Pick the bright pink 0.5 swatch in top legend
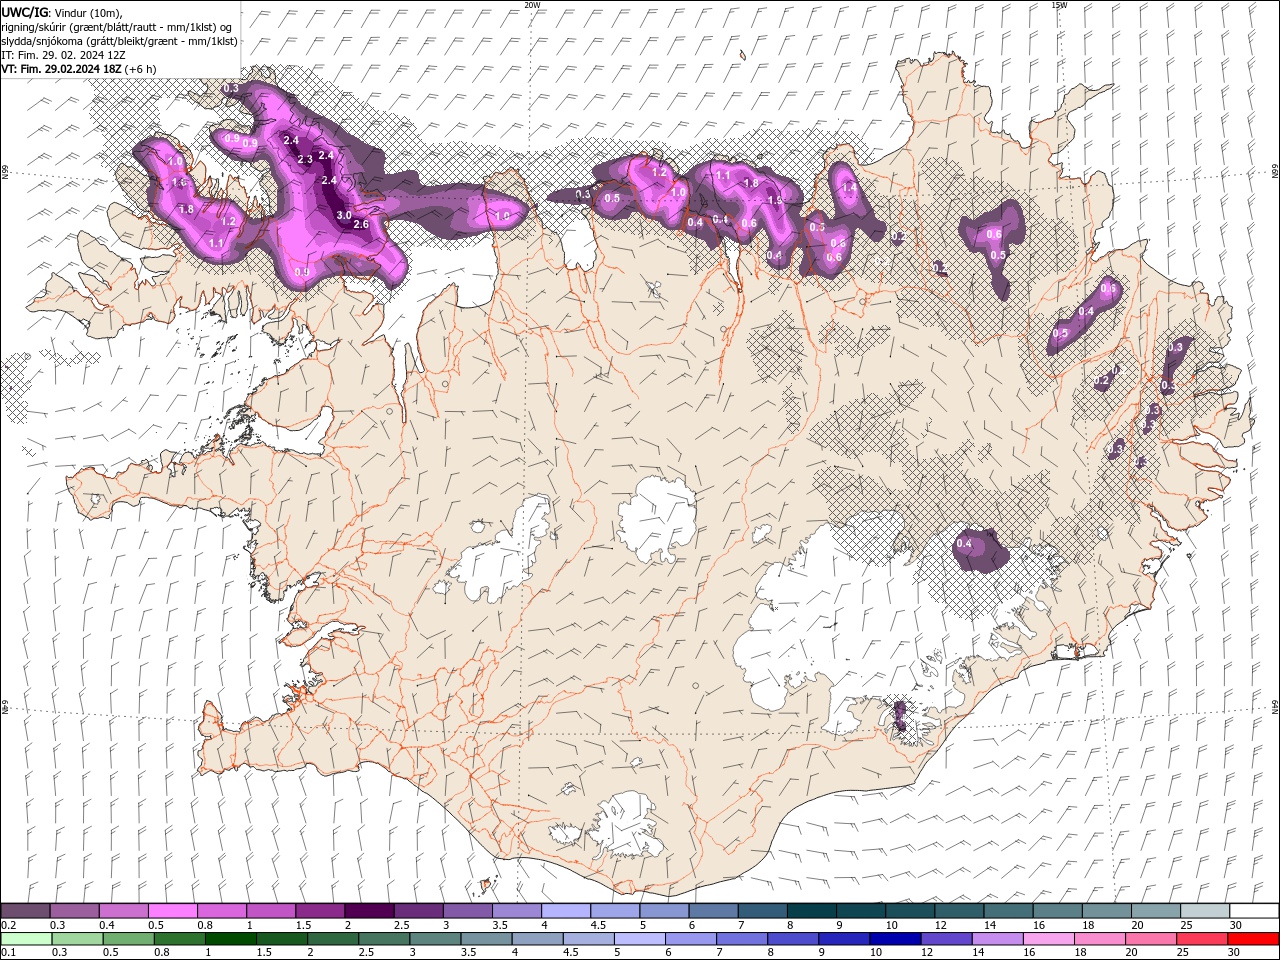 click(172, 911)
